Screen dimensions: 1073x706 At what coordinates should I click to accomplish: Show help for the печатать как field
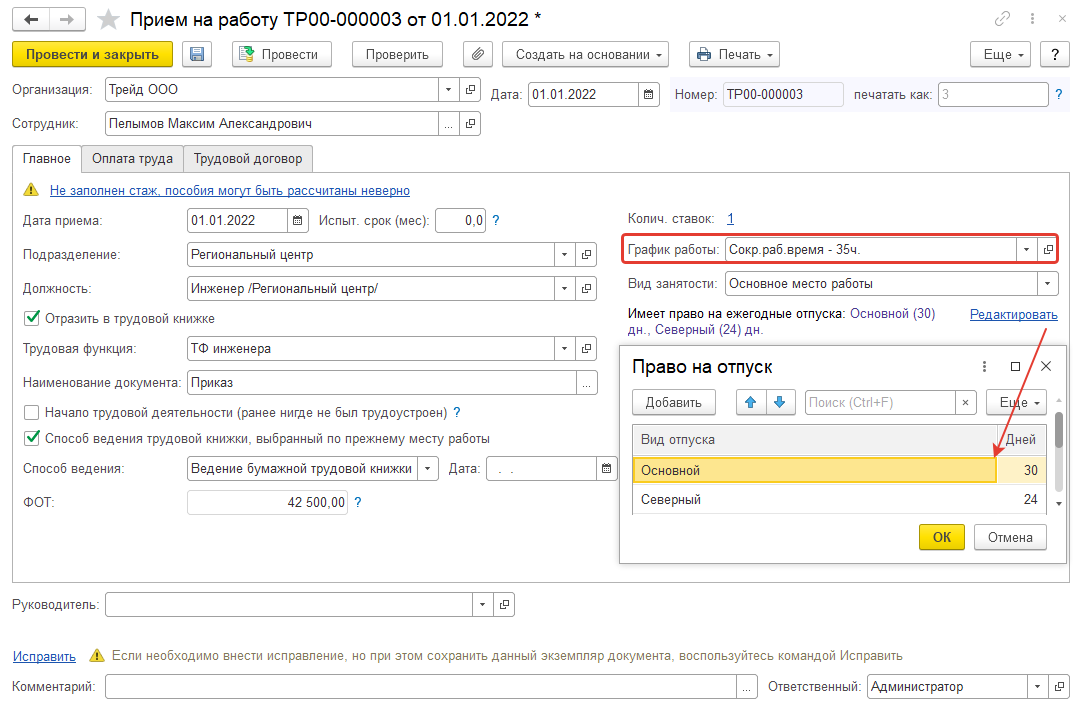point(1059,94)
